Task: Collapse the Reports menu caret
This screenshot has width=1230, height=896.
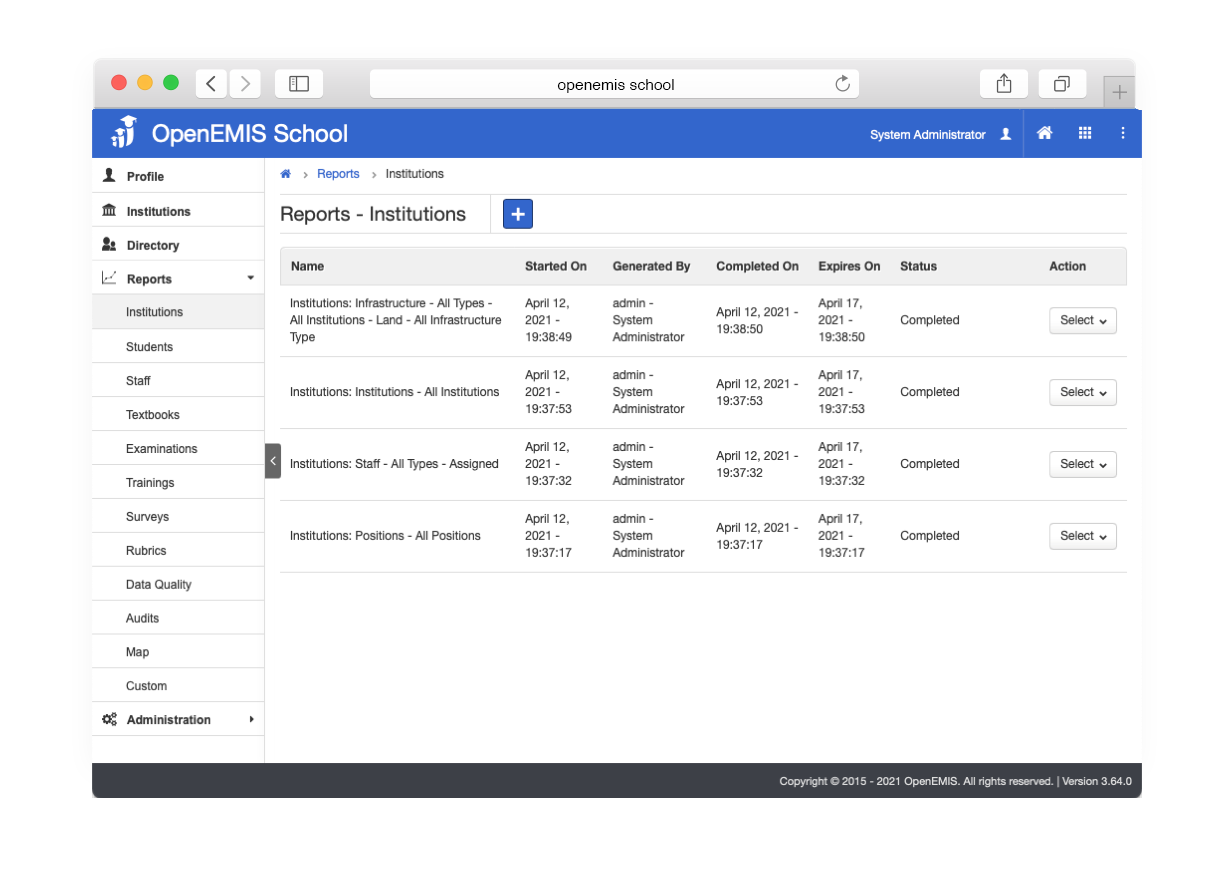Action: tap(250, 278)
